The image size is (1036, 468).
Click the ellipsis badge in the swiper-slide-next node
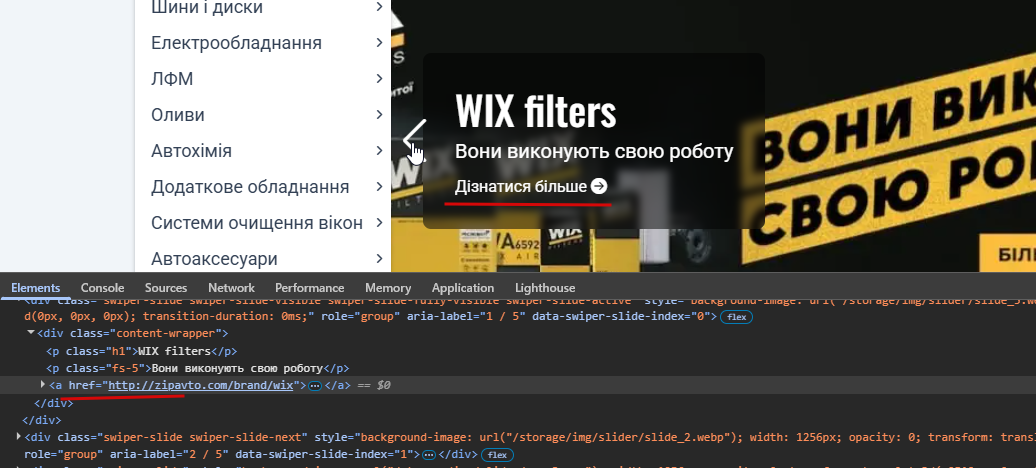tap(428, 455)
